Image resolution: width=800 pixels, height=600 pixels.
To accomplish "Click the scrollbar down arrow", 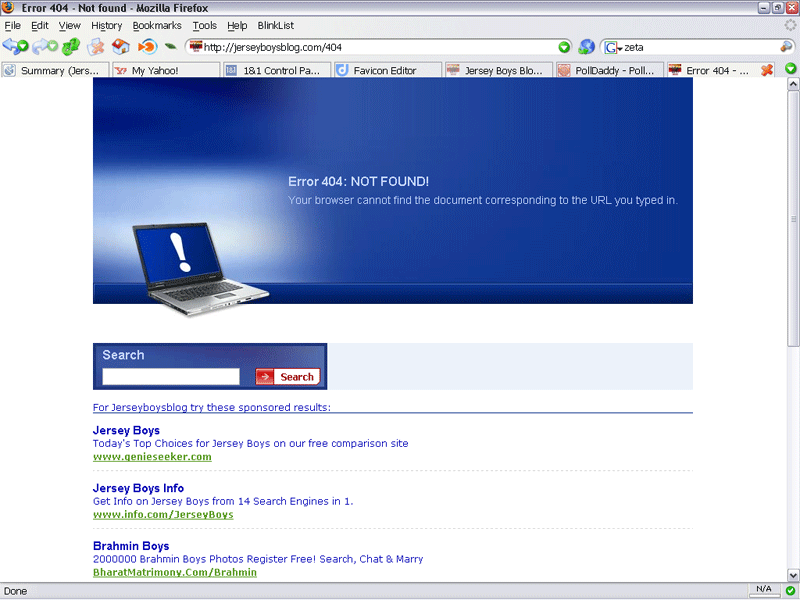I will tap(793, 575).
